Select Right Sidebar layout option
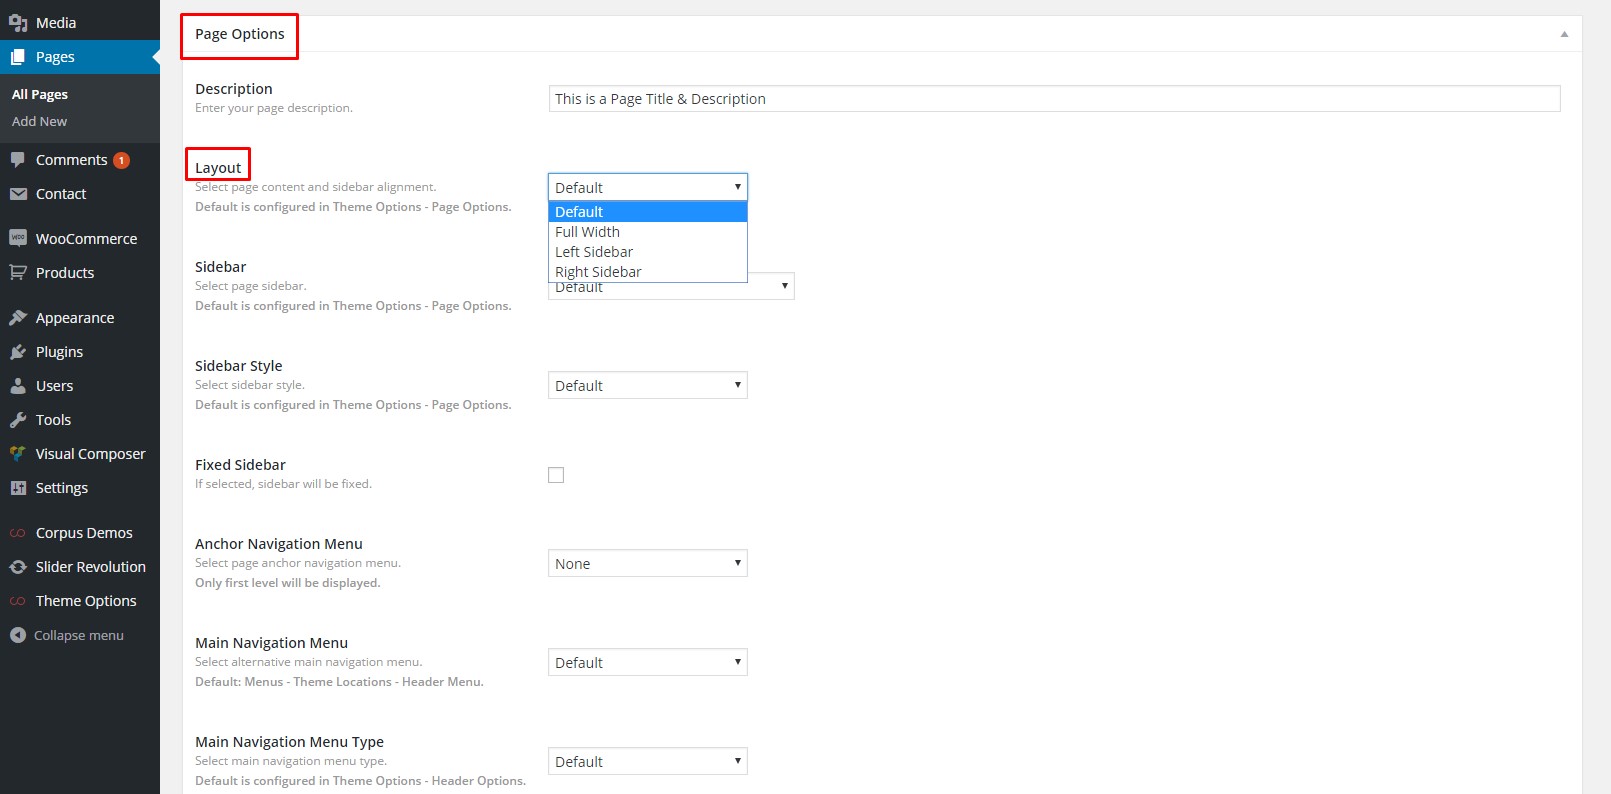1611x794 pixels. pyautogui.click(x=648, y=272)
